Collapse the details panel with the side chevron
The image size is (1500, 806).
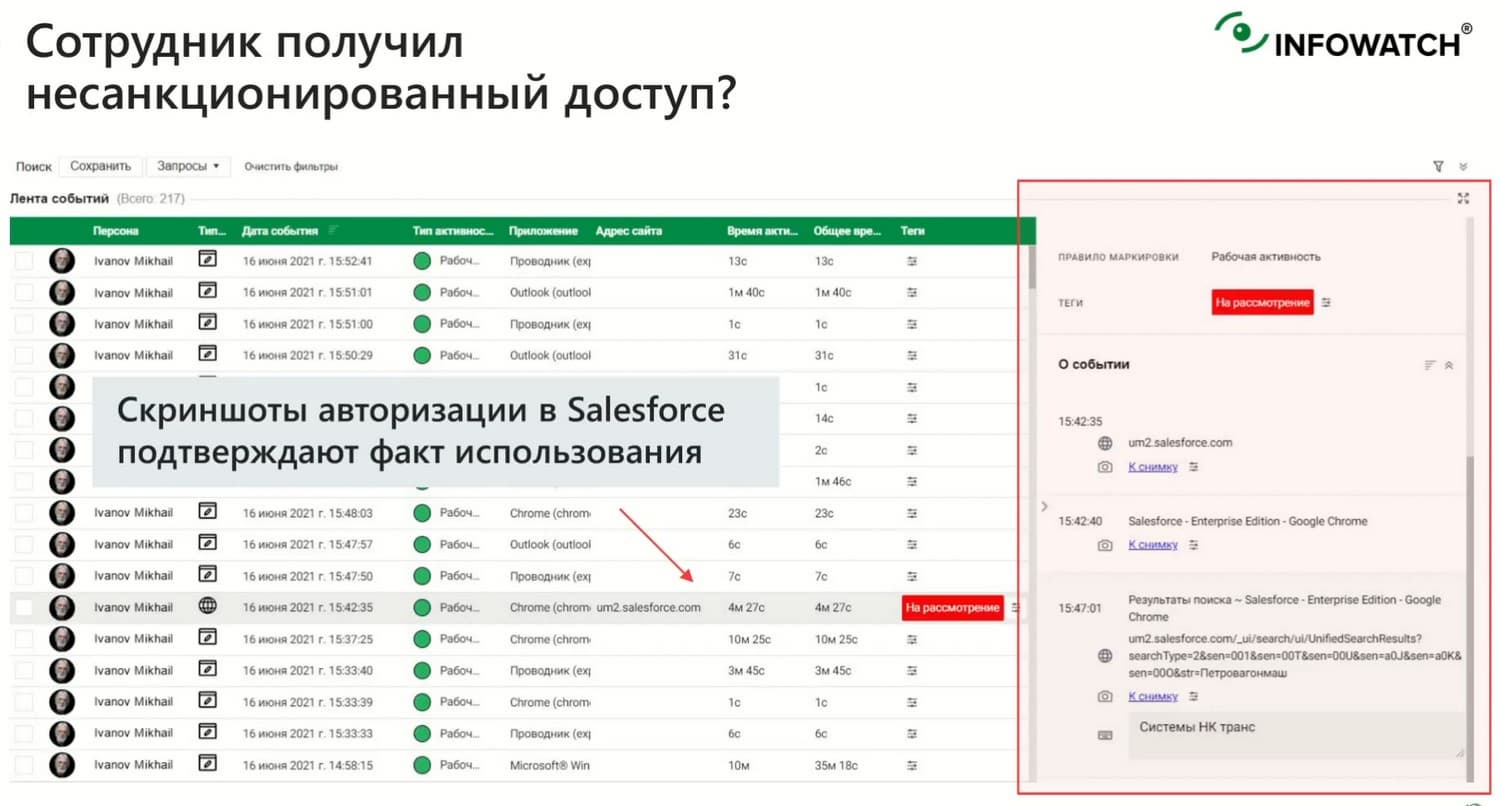1044,506
